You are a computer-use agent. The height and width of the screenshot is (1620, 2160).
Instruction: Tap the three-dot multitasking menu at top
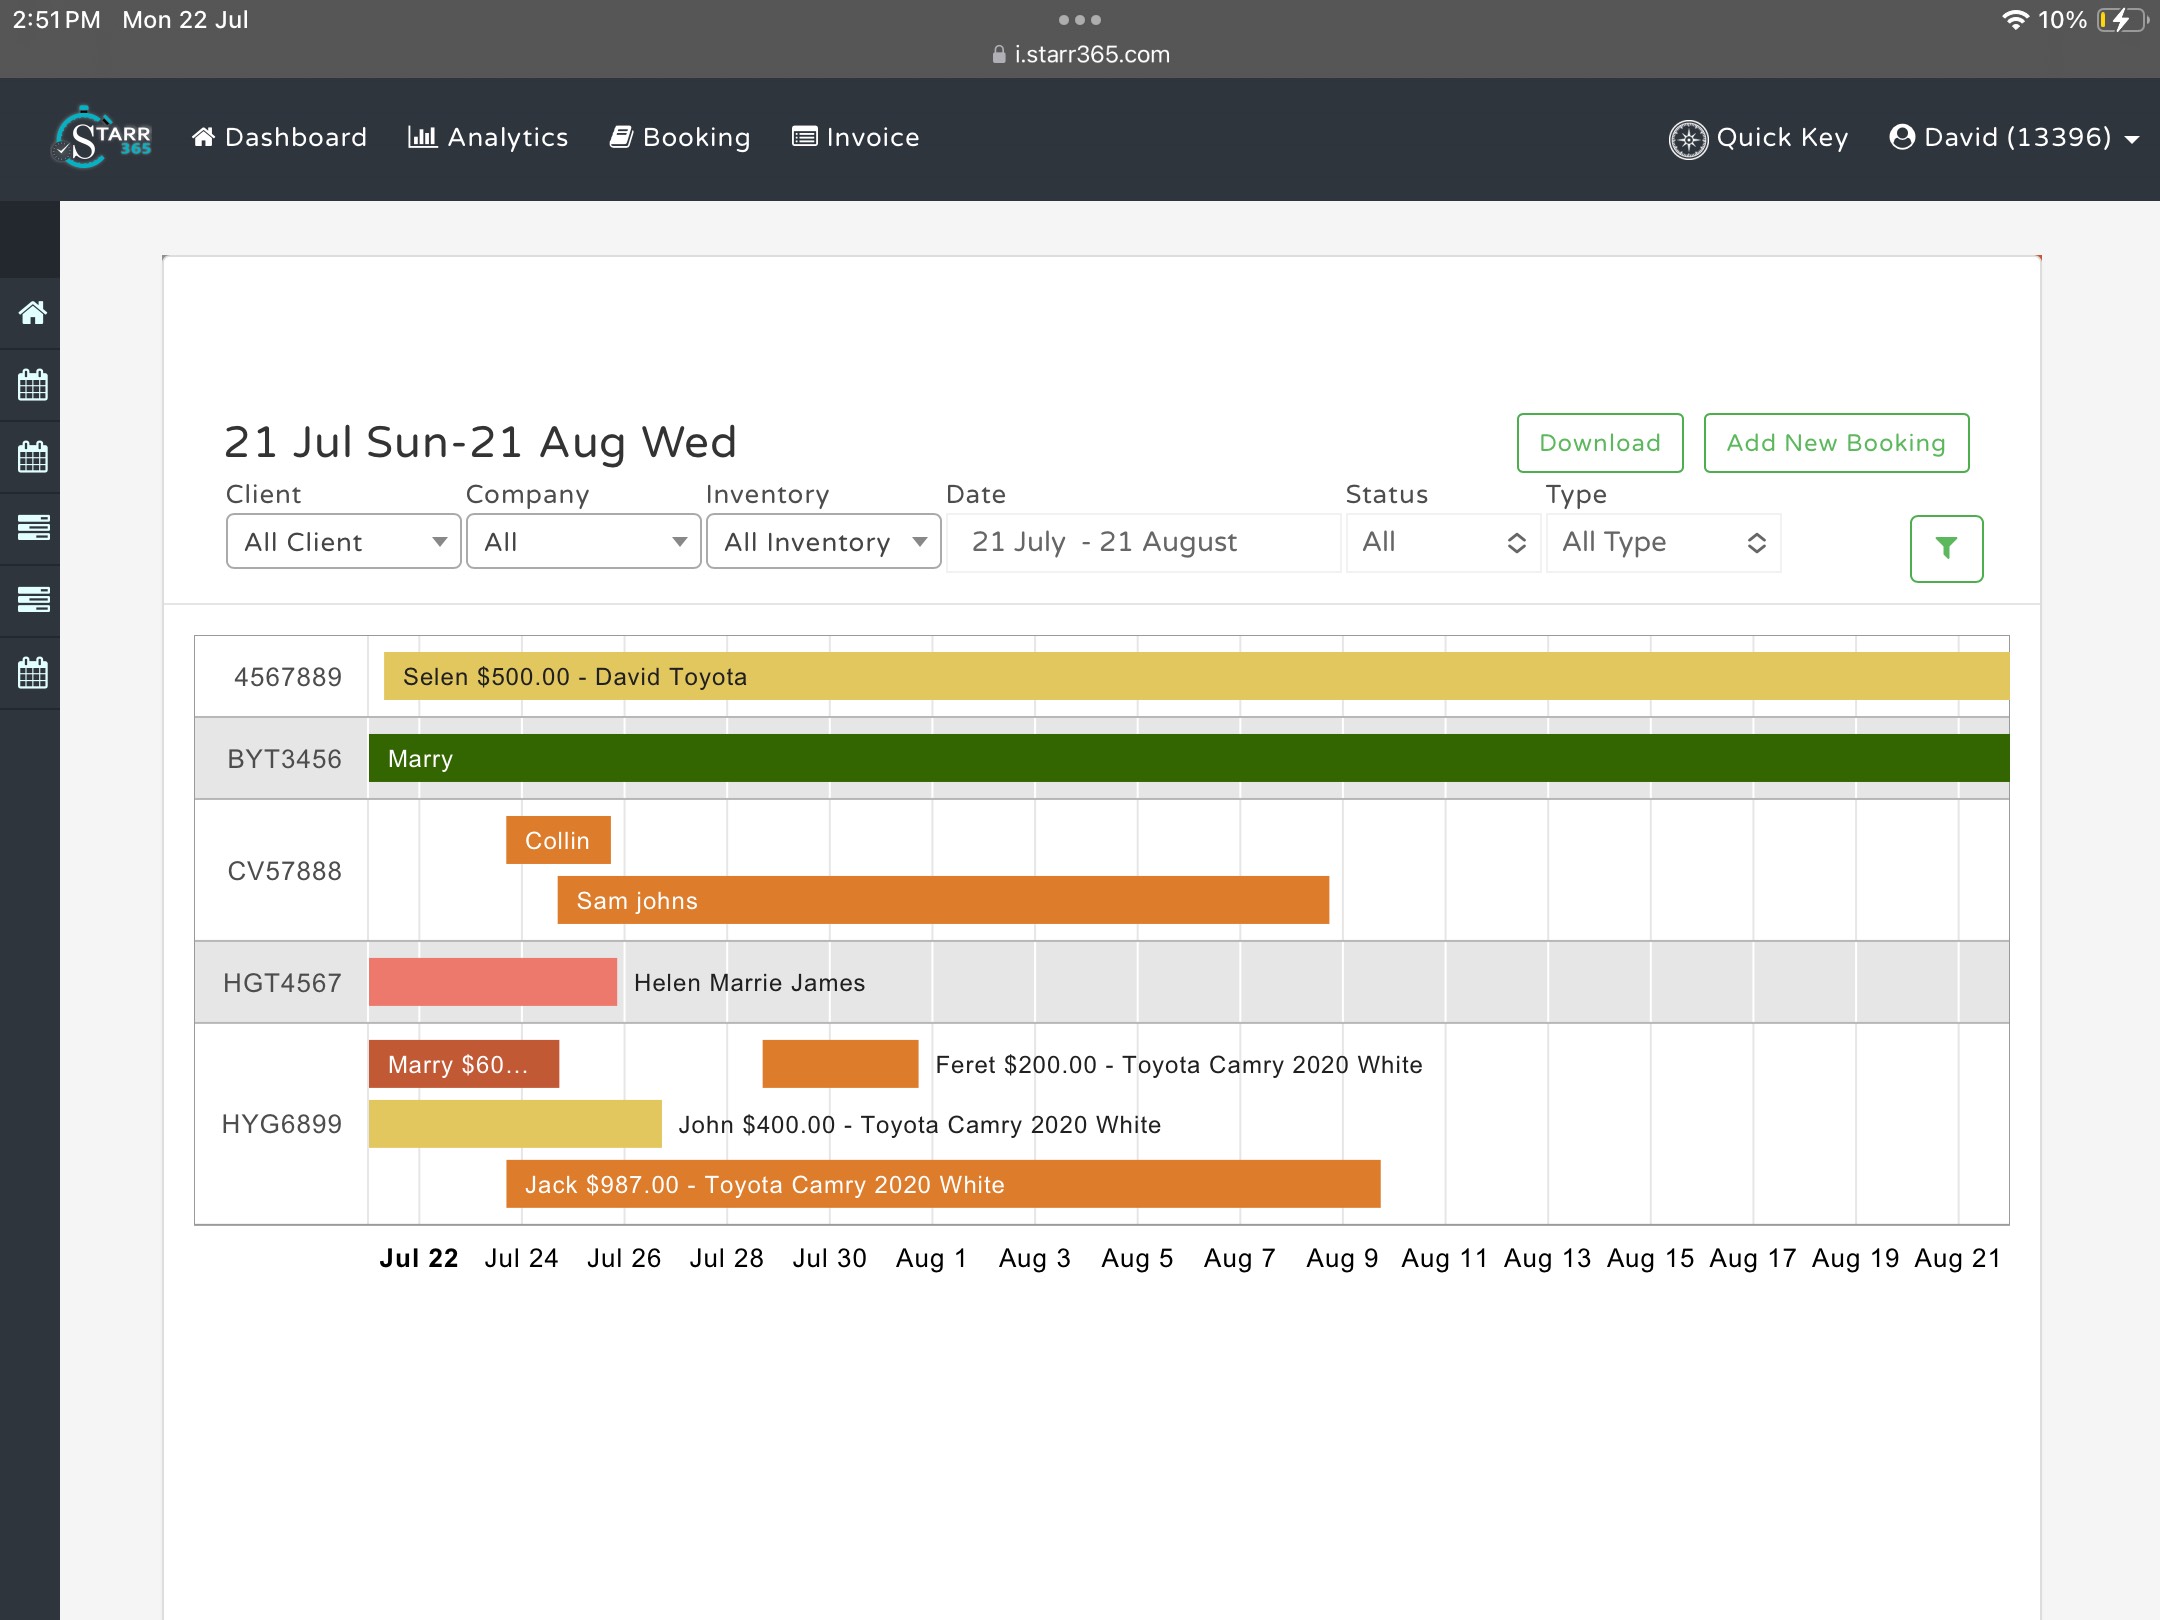(1080, 20)
